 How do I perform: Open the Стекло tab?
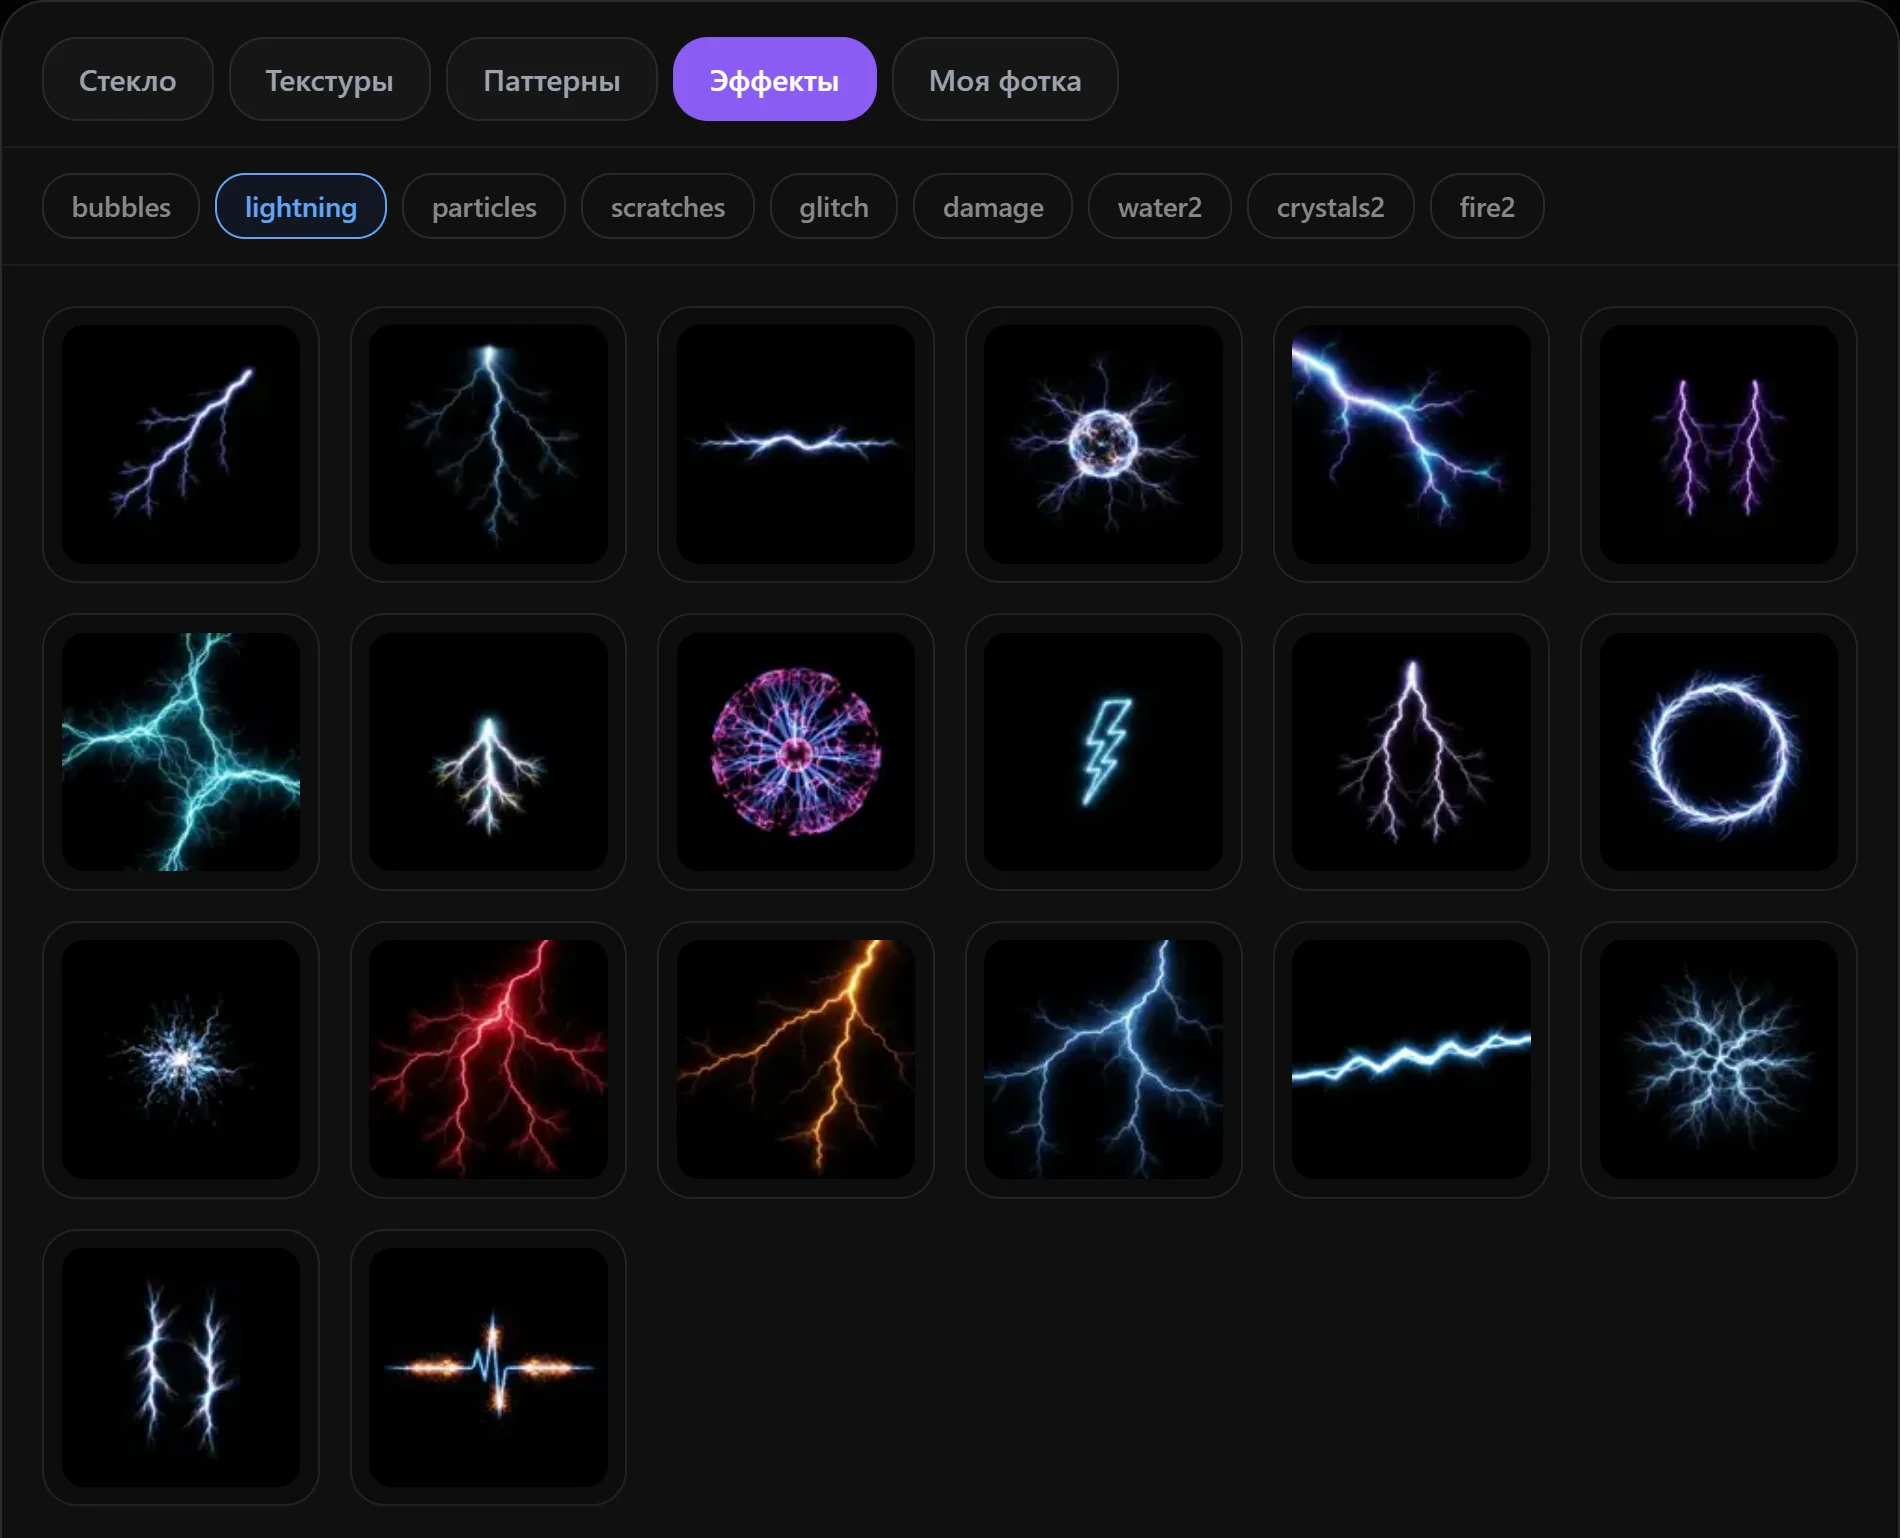tap(128, 80)
